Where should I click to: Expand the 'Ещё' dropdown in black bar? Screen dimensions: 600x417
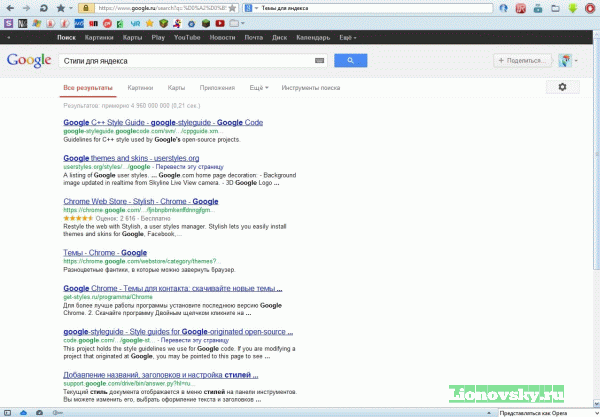[x=346, y=36]
